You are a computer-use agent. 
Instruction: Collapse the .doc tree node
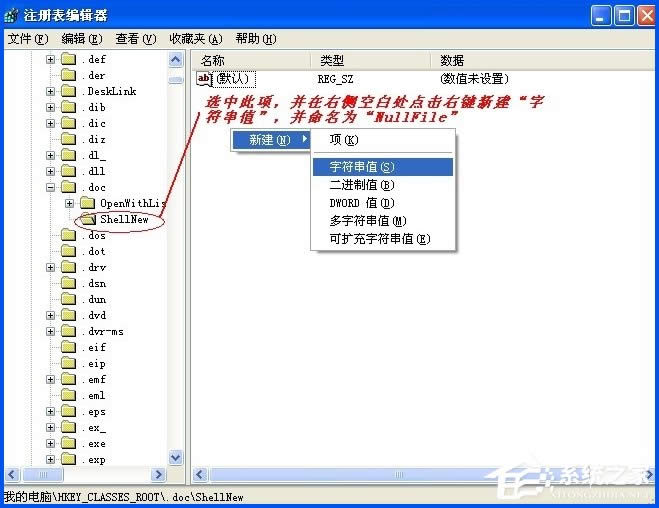tap(50, 187)
